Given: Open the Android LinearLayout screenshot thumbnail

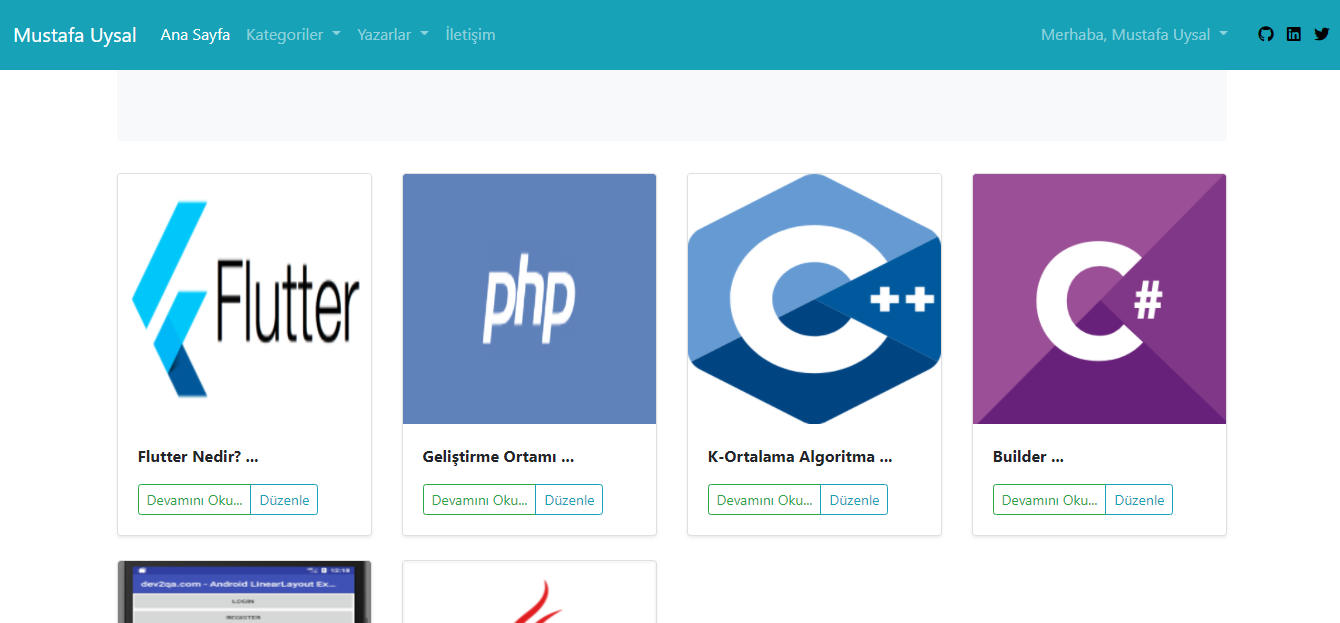Looking at the screenshot, I should [245, 592].
